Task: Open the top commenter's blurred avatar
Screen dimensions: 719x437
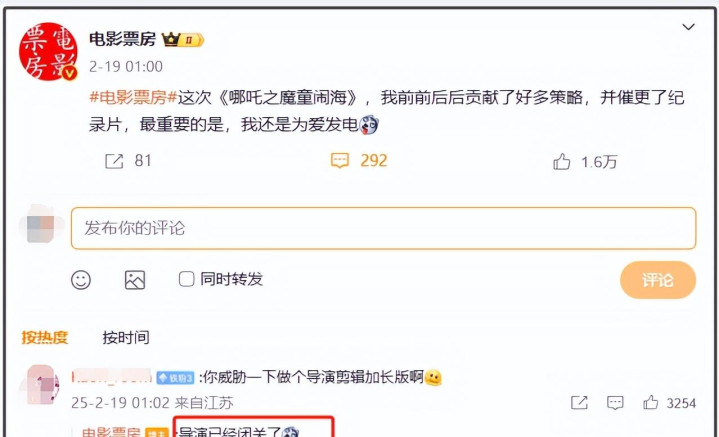Action: pyautogui.click(x=42, y=385)
